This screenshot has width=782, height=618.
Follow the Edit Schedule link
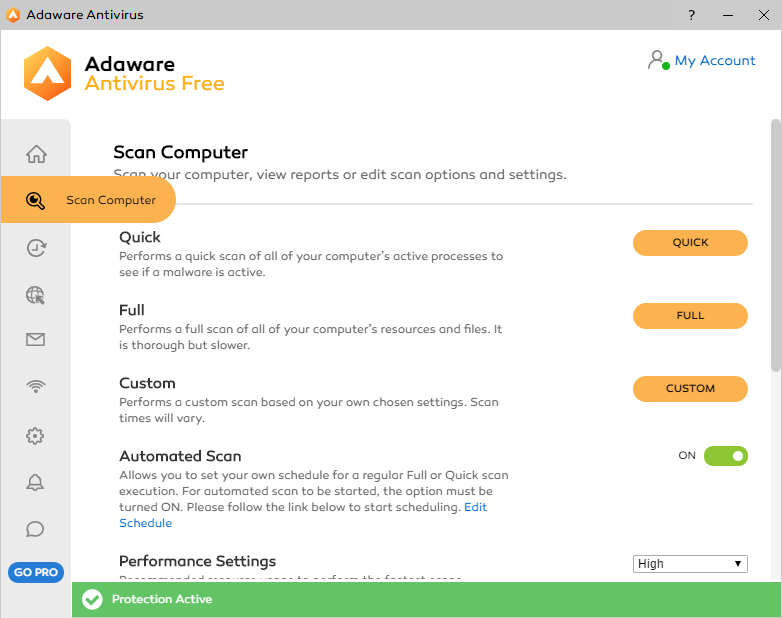(145, 523)
